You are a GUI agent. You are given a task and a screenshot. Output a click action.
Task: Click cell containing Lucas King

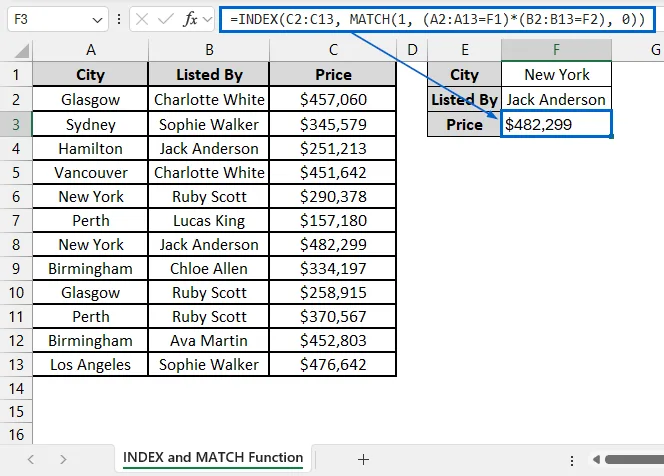(209, 220)
